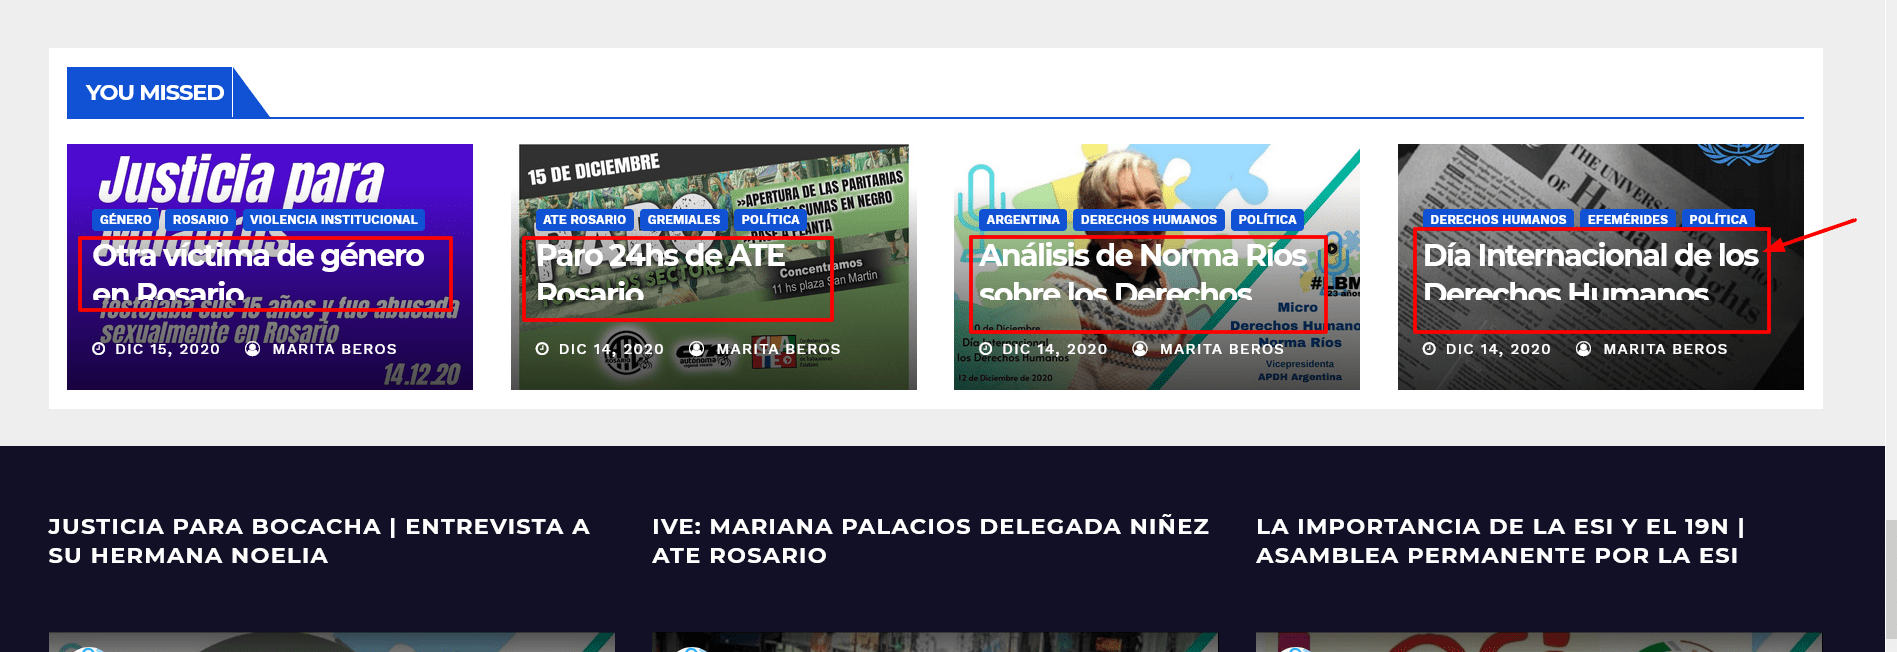The image size is (1897, 652).
Task: Click the ATE ROSARIO category tag
Action: tap(584, 220)
